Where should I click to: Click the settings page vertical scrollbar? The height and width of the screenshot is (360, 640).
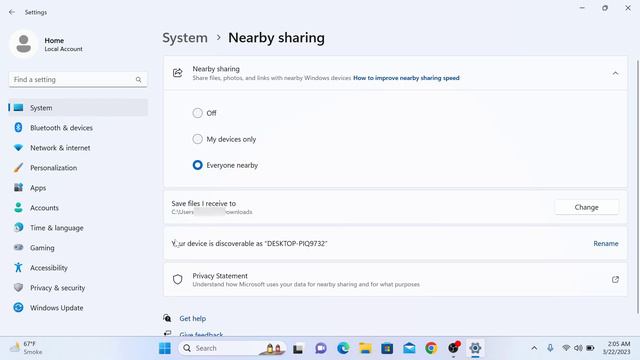(x=638, y=187)
